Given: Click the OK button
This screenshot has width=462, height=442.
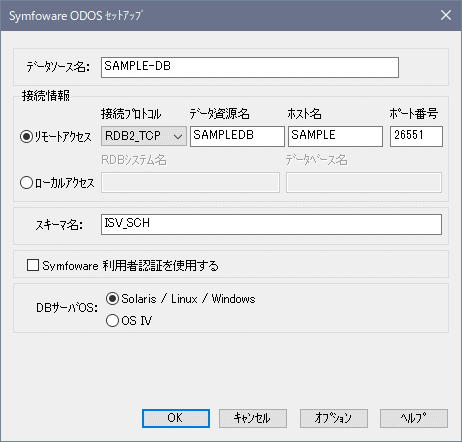Looking at the screenshot, I should (x=176, y=418).
